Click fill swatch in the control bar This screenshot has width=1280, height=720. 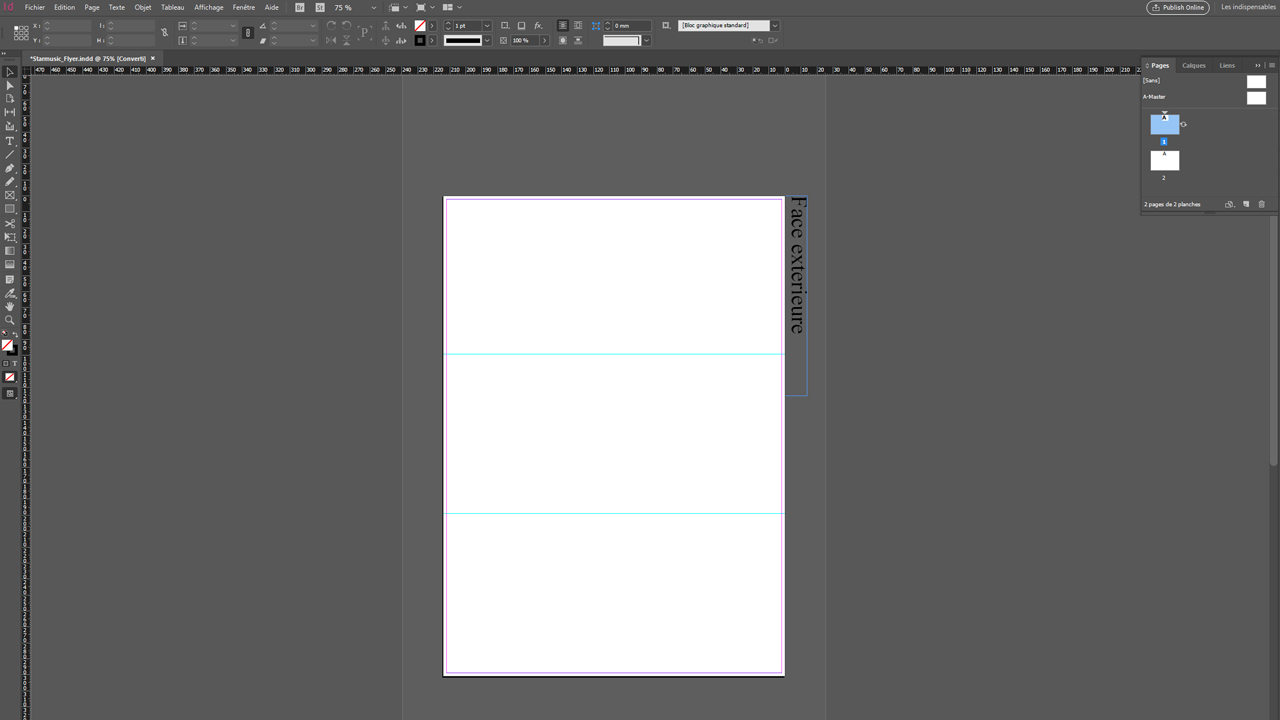point(420,25)
